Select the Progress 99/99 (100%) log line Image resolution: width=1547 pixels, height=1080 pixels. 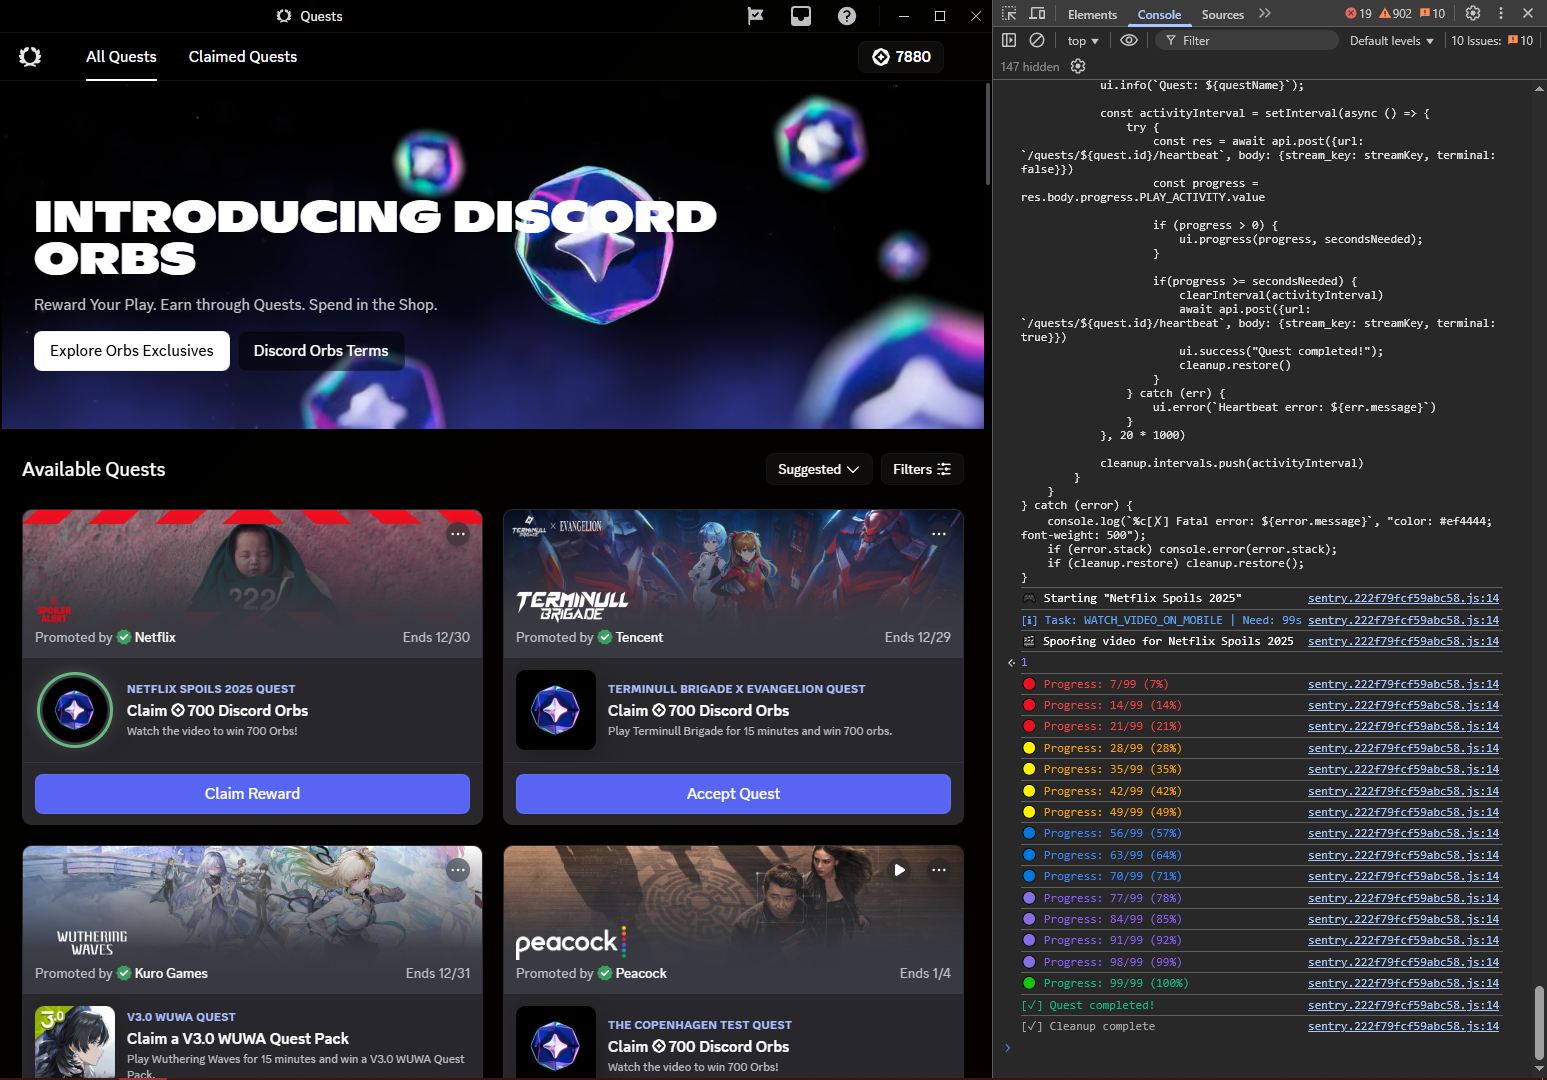pos(1262,983)
